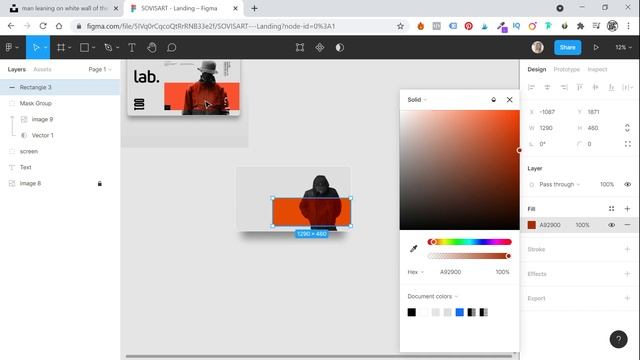Select the Comment tool
The height and width of the screenshot is (360, 640).
pos(171,47)
